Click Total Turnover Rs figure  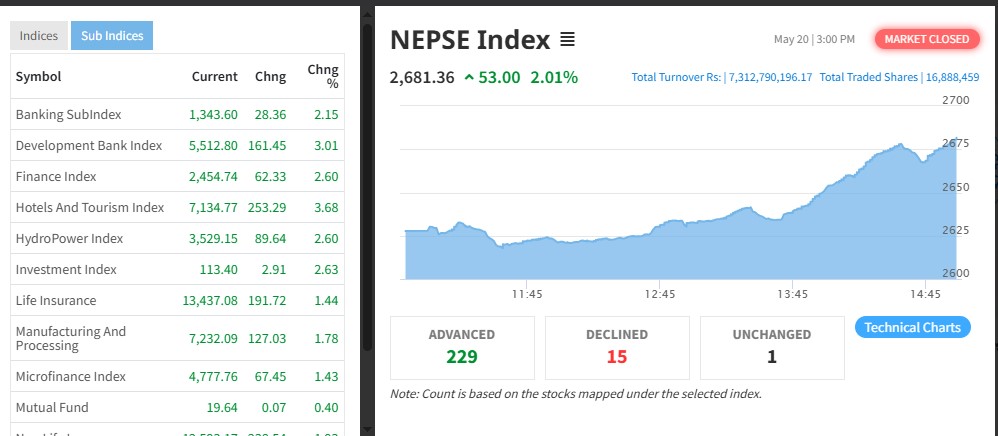click(721, 77)
